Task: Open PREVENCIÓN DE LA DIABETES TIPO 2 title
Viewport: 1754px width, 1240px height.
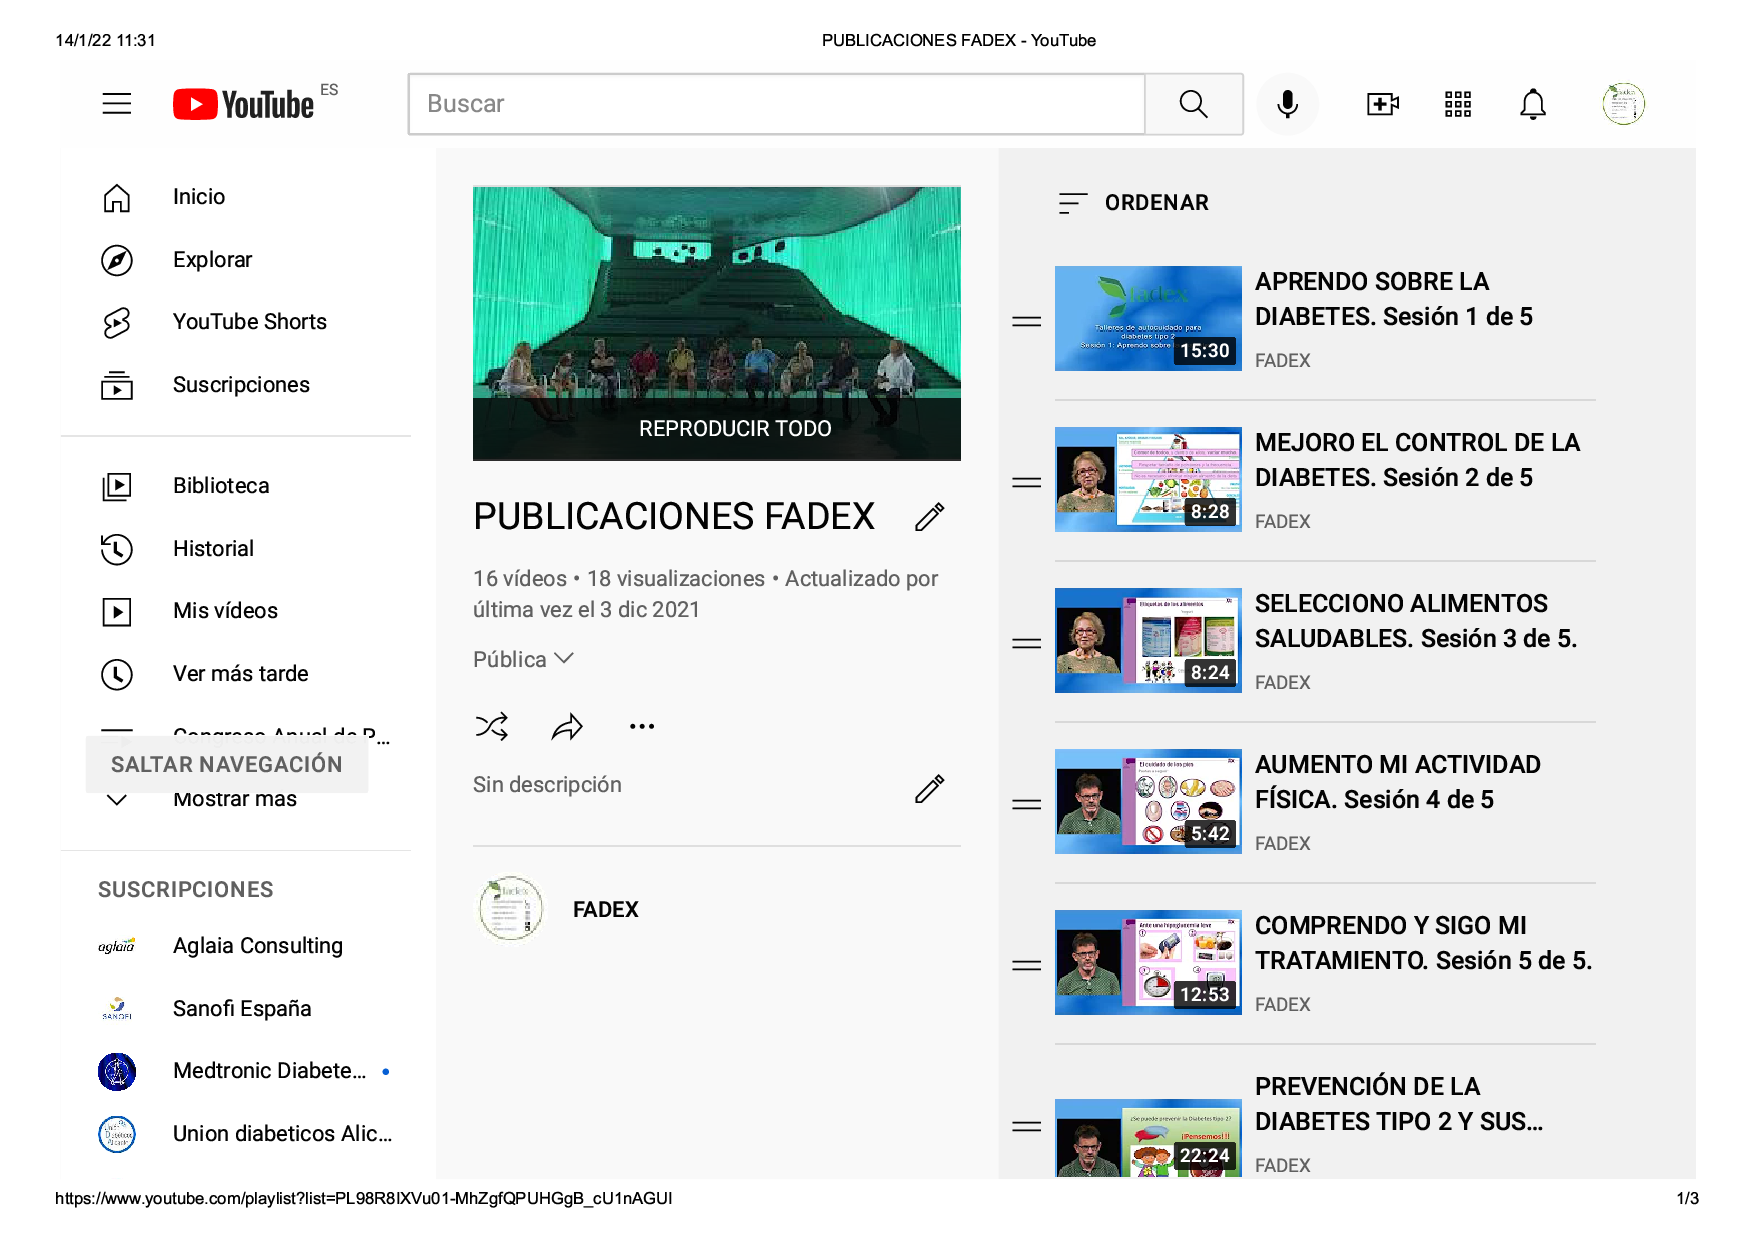Action: click(x=1399, y=1104)
